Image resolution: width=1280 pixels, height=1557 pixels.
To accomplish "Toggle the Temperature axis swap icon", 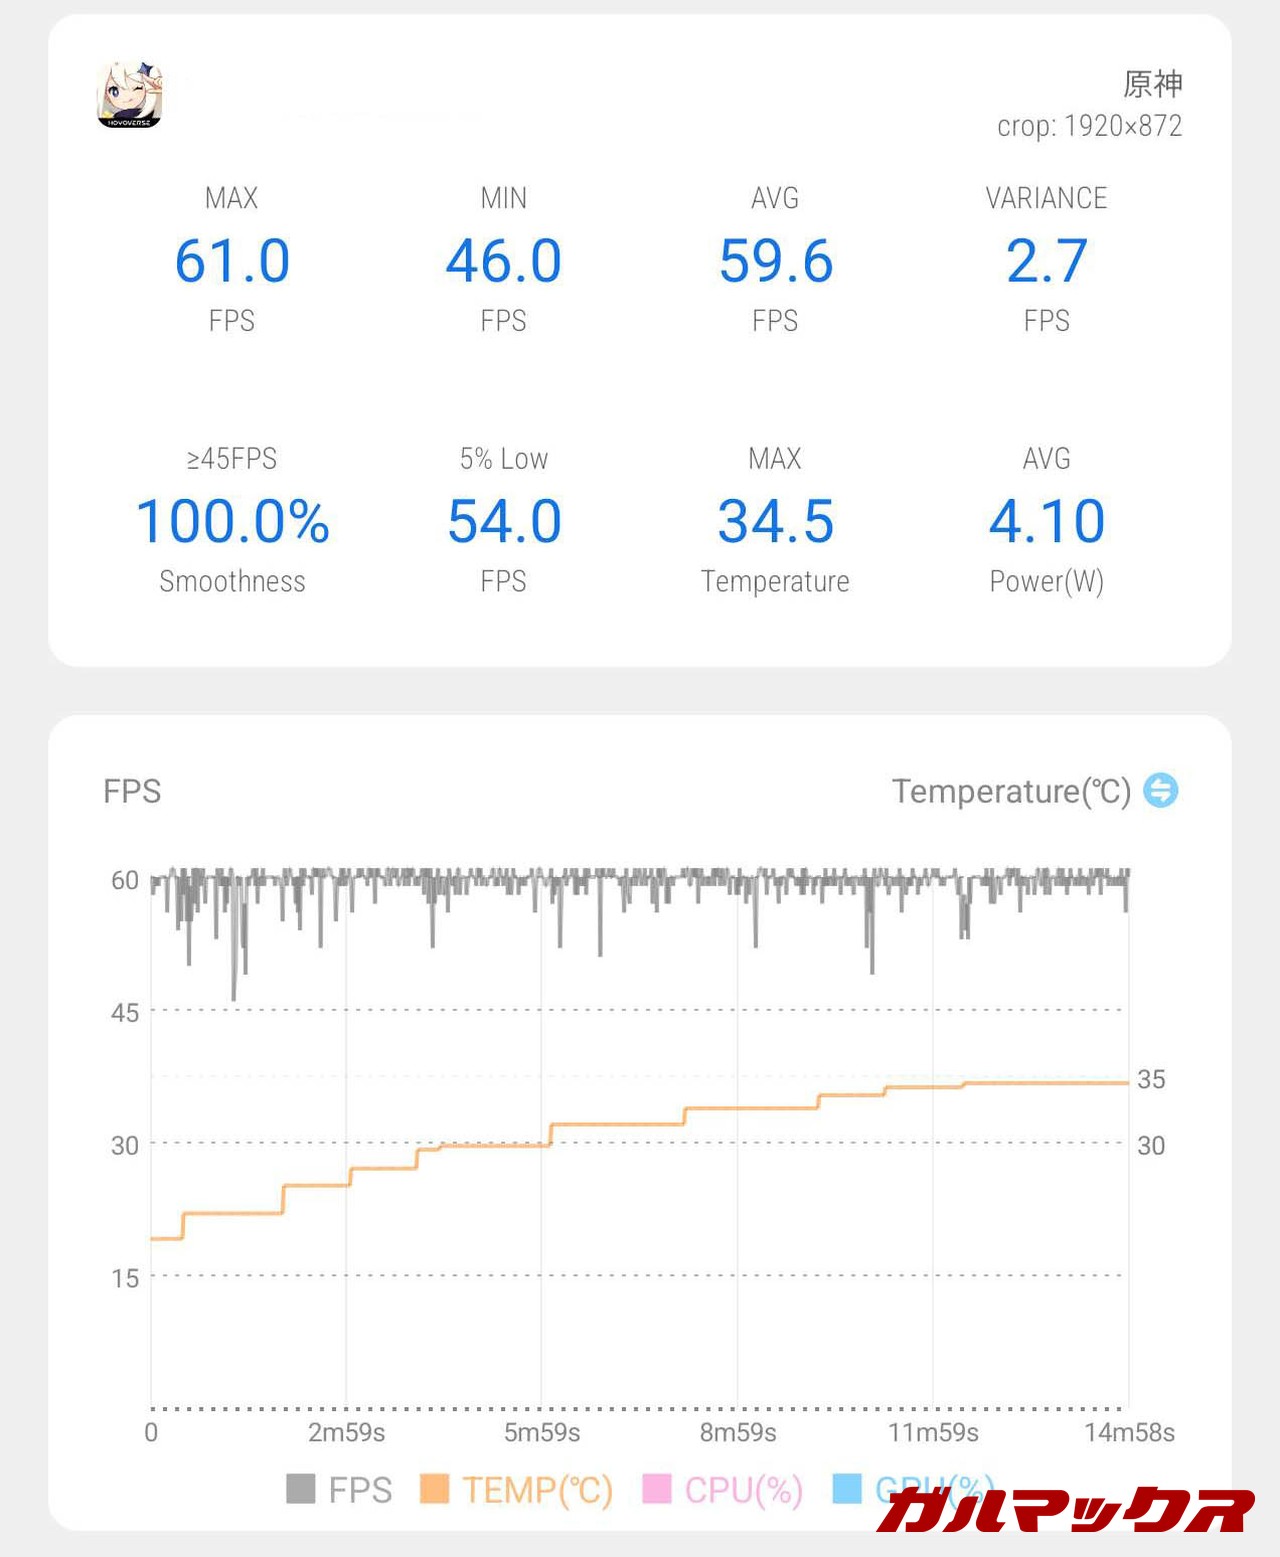I will (1160, 790).
